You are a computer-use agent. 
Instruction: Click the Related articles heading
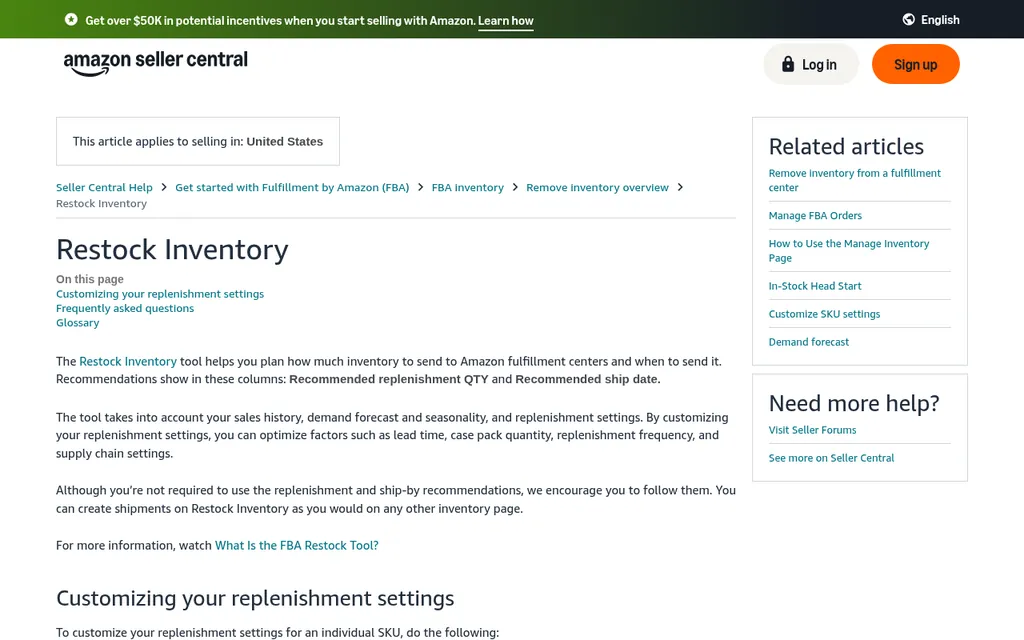coord(846,146)
